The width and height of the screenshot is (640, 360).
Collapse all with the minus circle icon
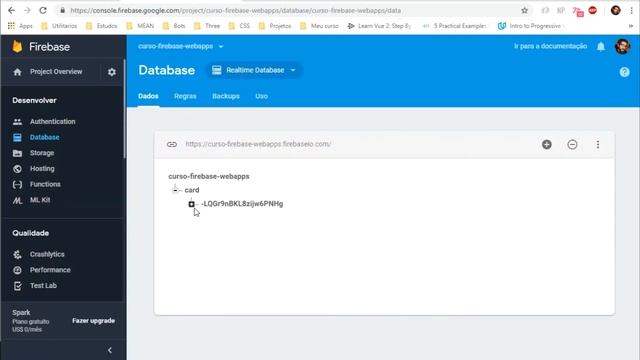pos(572,144)
